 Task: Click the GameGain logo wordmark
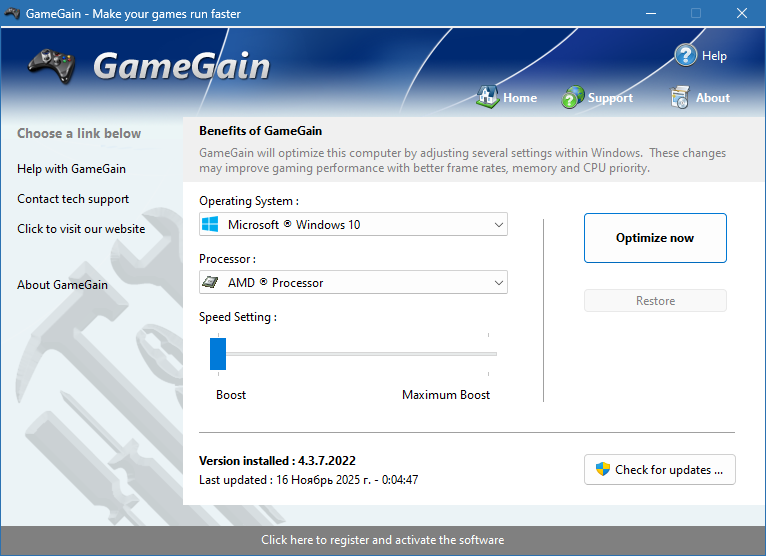tap(181, 66)
